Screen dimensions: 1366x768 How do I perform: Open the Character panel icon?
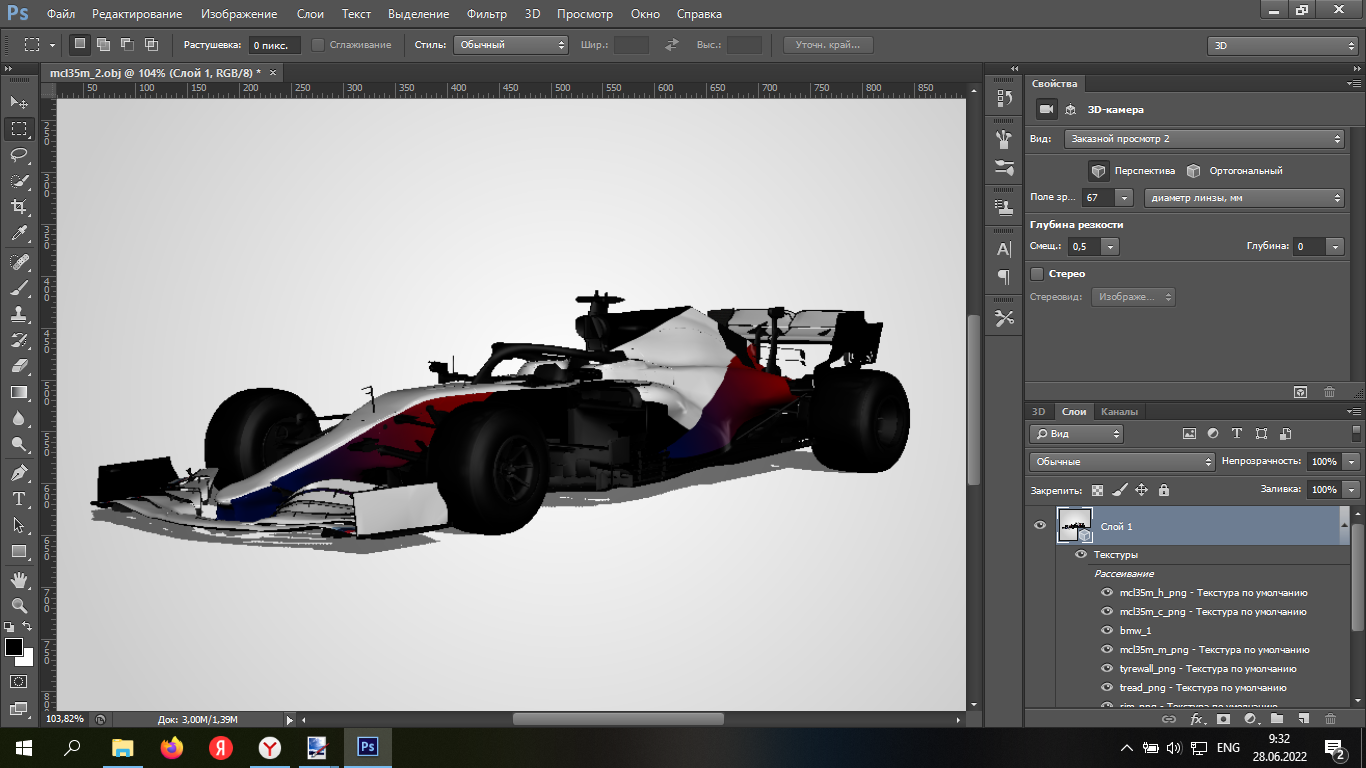click(1004, 249)
